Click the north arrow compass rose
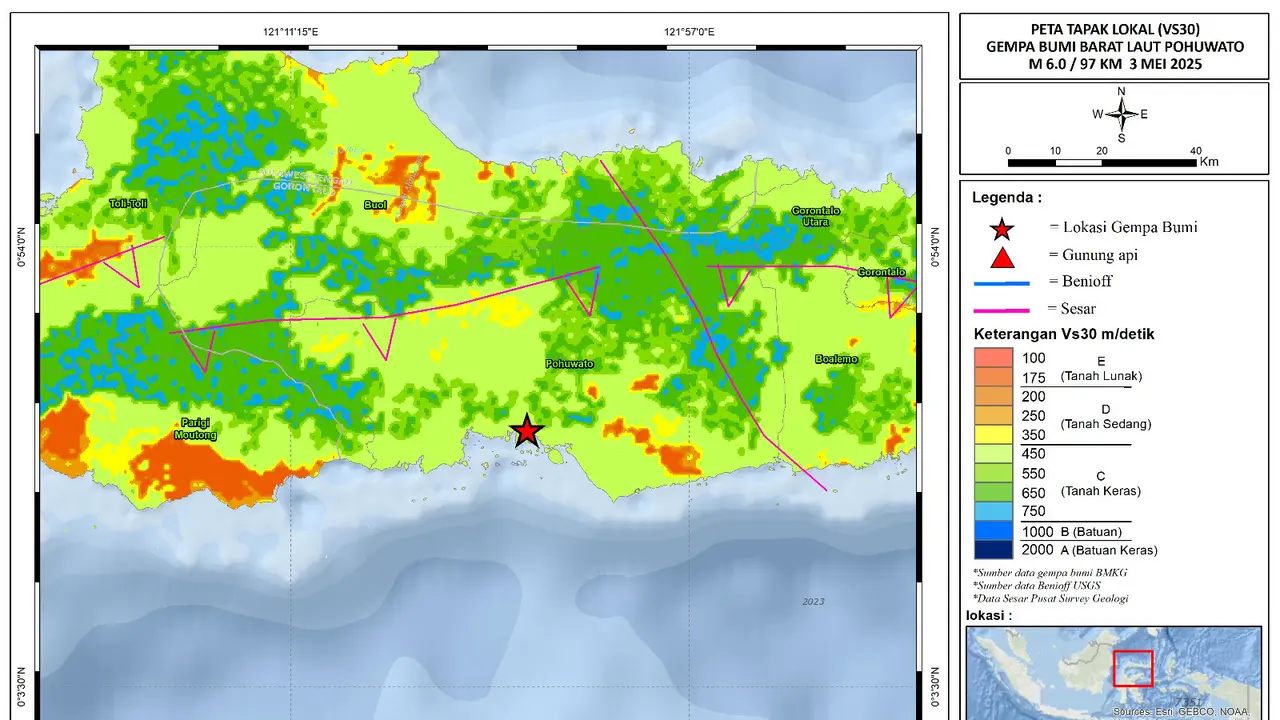The width and height of the screenshot is (1280, 720). click(1121, 114)
